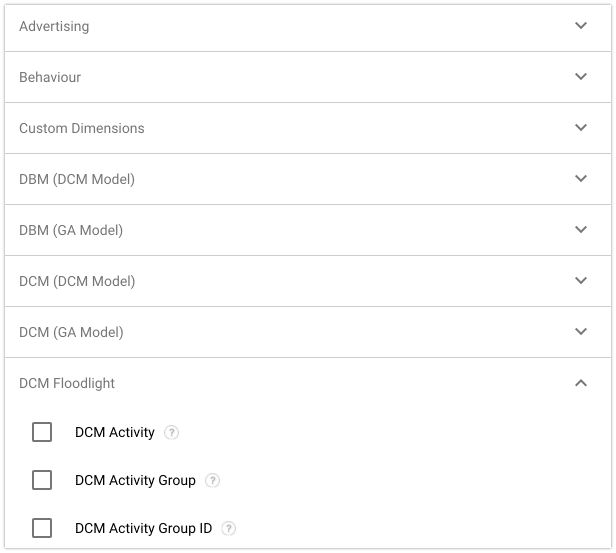Open DBM (DCM Model) chevron arrow
The image size is (616, 553).
coord(581,179)
